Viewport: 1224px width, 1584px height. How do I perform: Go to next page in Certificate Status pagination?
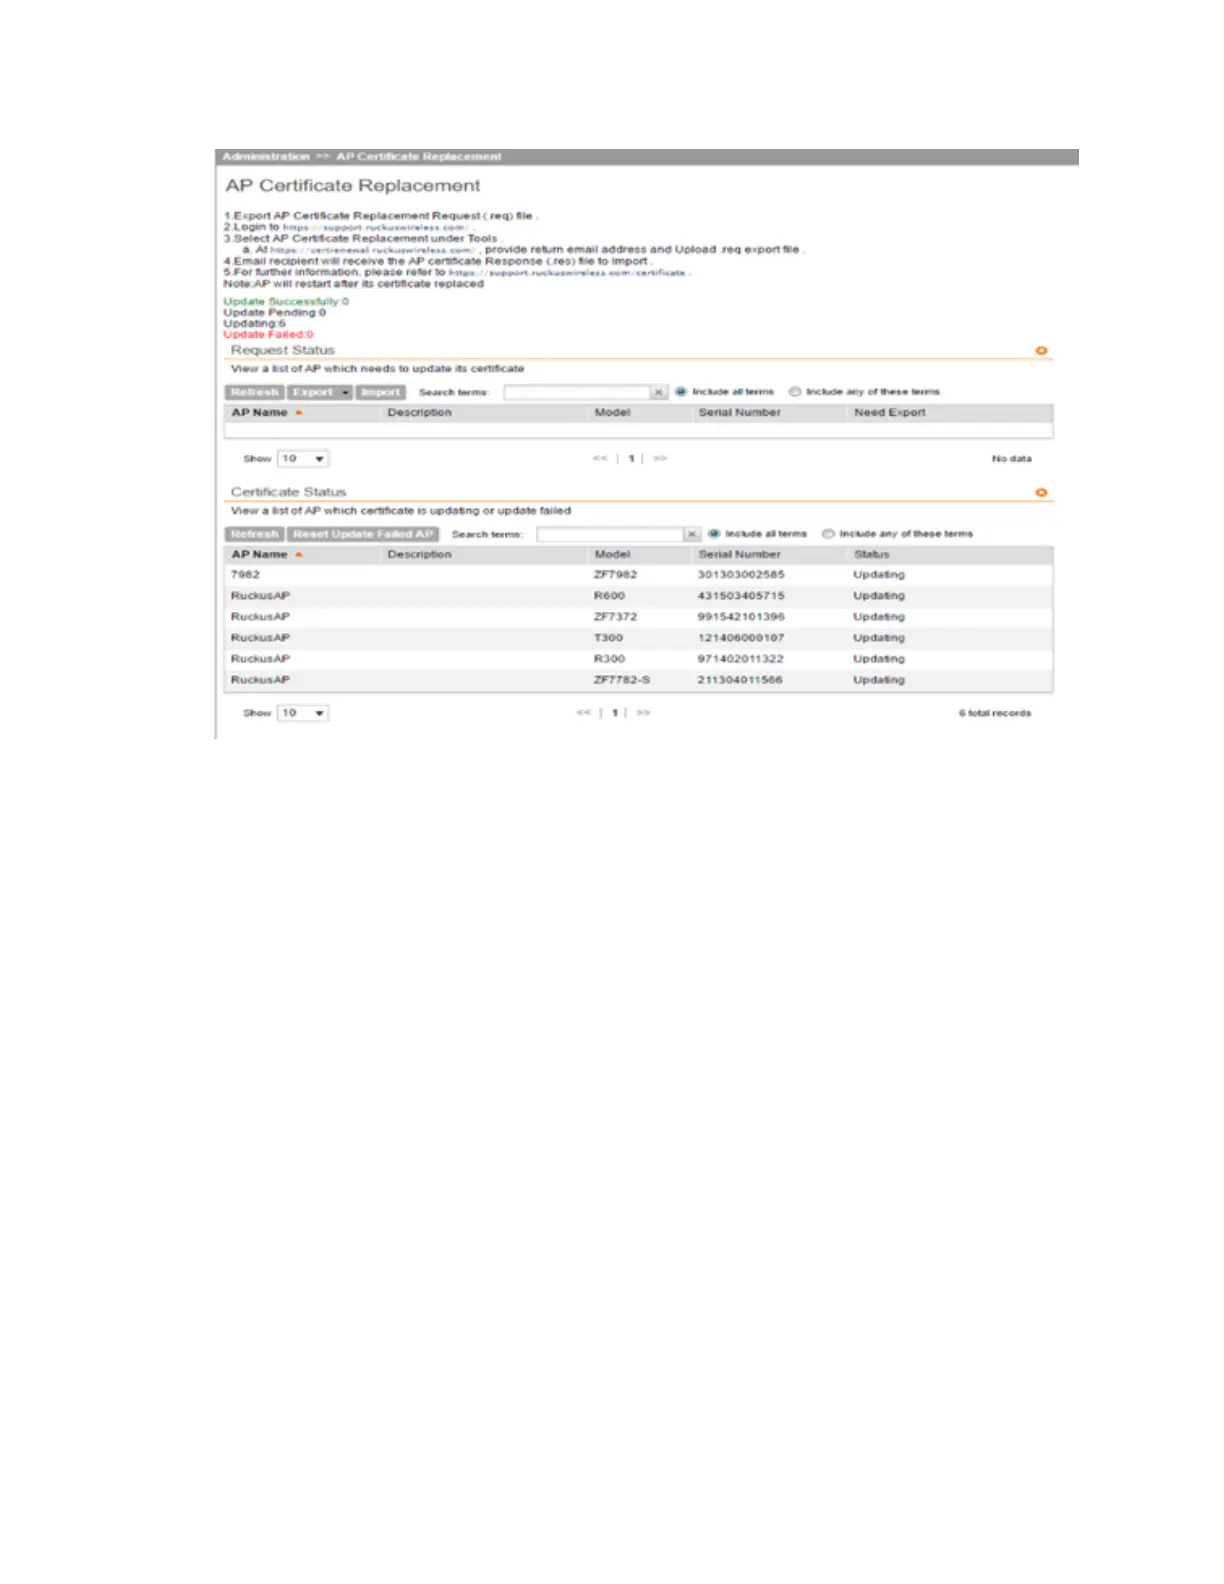point(643,713)
